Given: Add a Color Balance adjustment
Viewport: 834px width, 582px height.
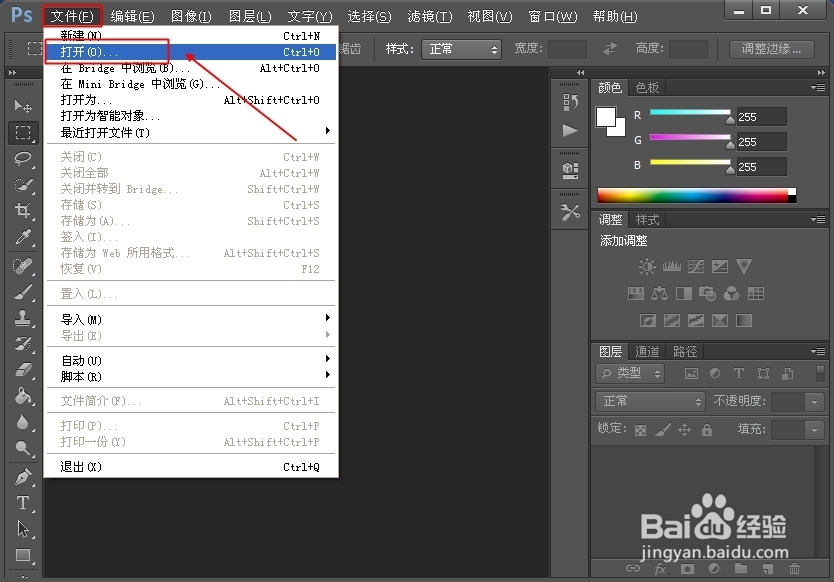Looking at the screenshot, I should [x=660, y=293].
